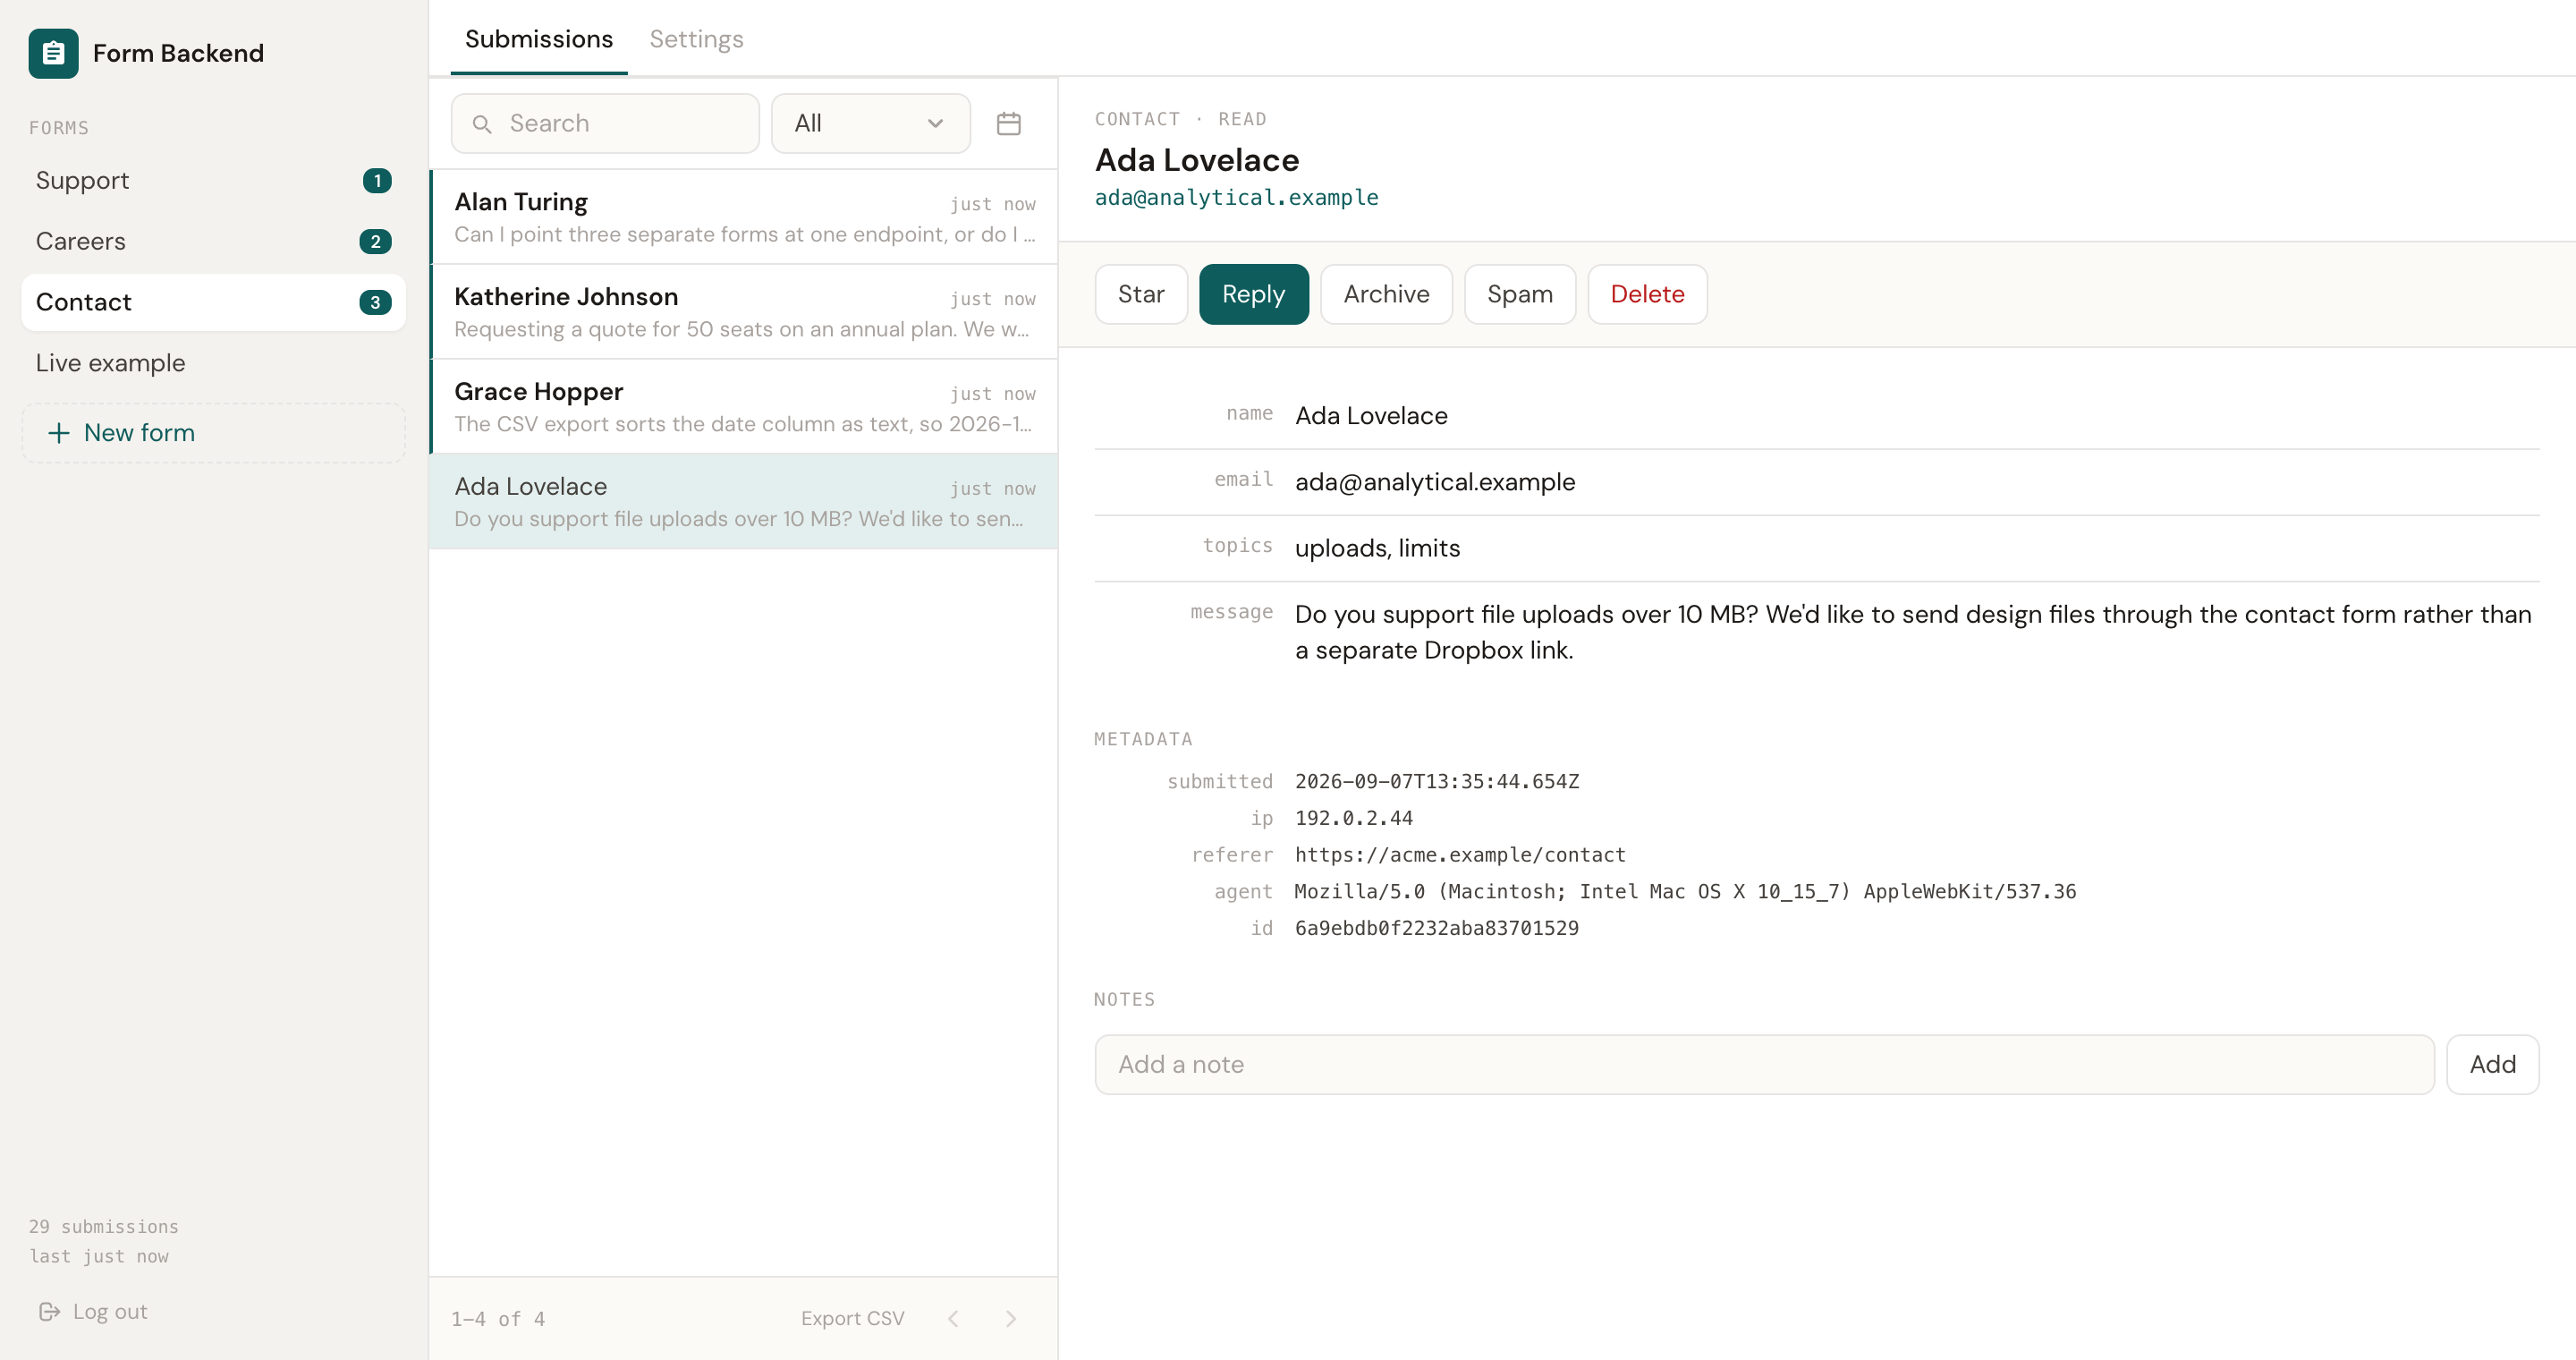Click the message text about file uploads

(1913, 632)
